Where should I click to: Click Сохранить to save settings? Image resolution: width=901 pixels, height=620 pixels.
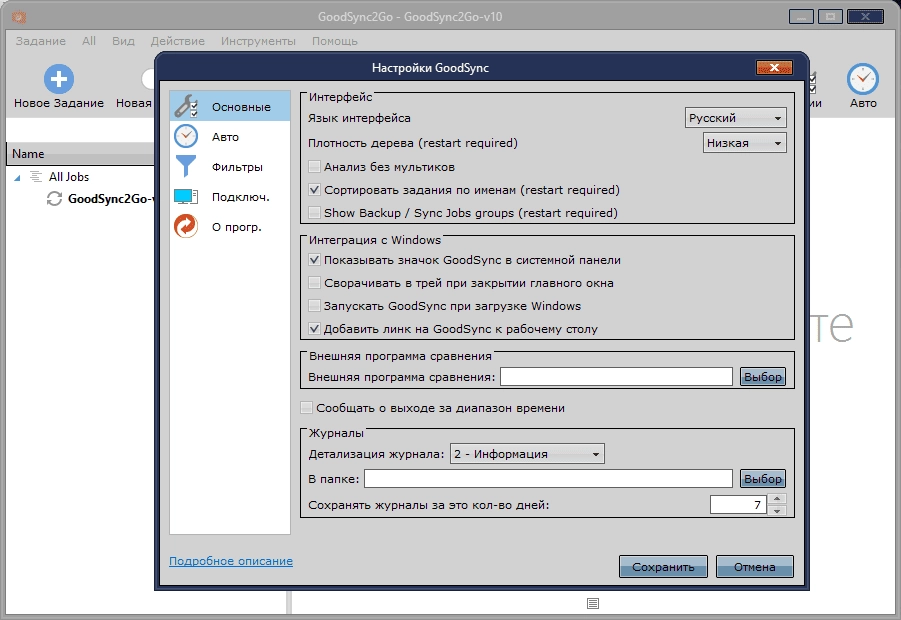point(663,567)
